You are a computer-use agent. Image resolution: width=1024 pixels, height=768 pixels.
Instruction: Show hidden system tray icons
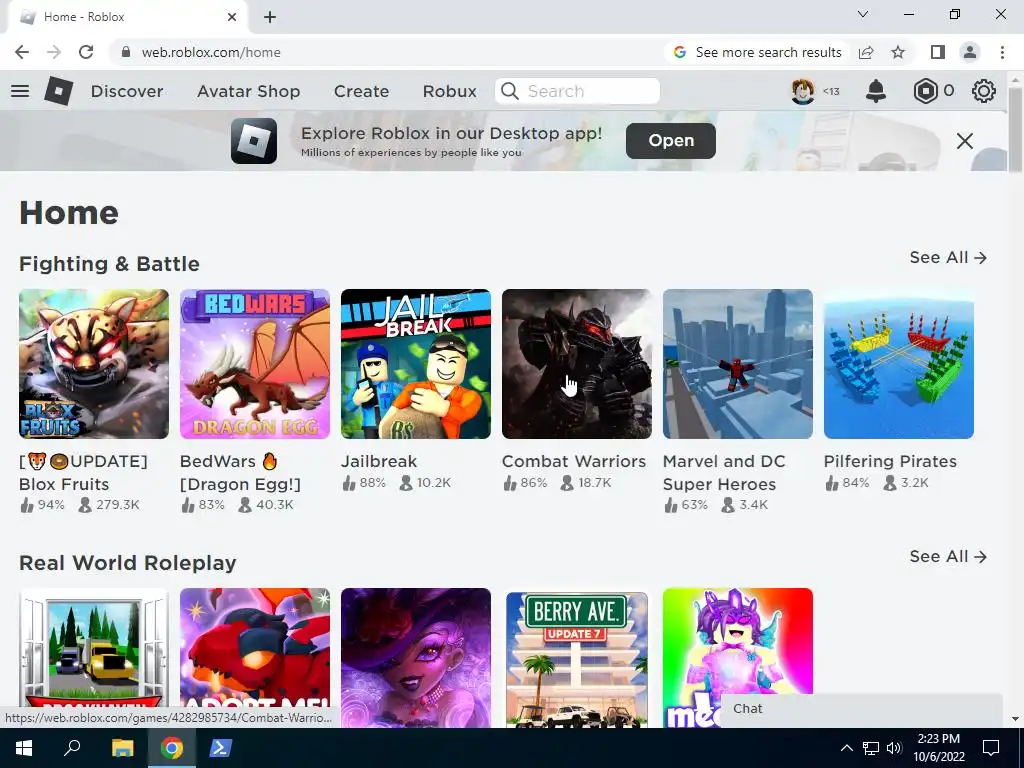(846, 748)
